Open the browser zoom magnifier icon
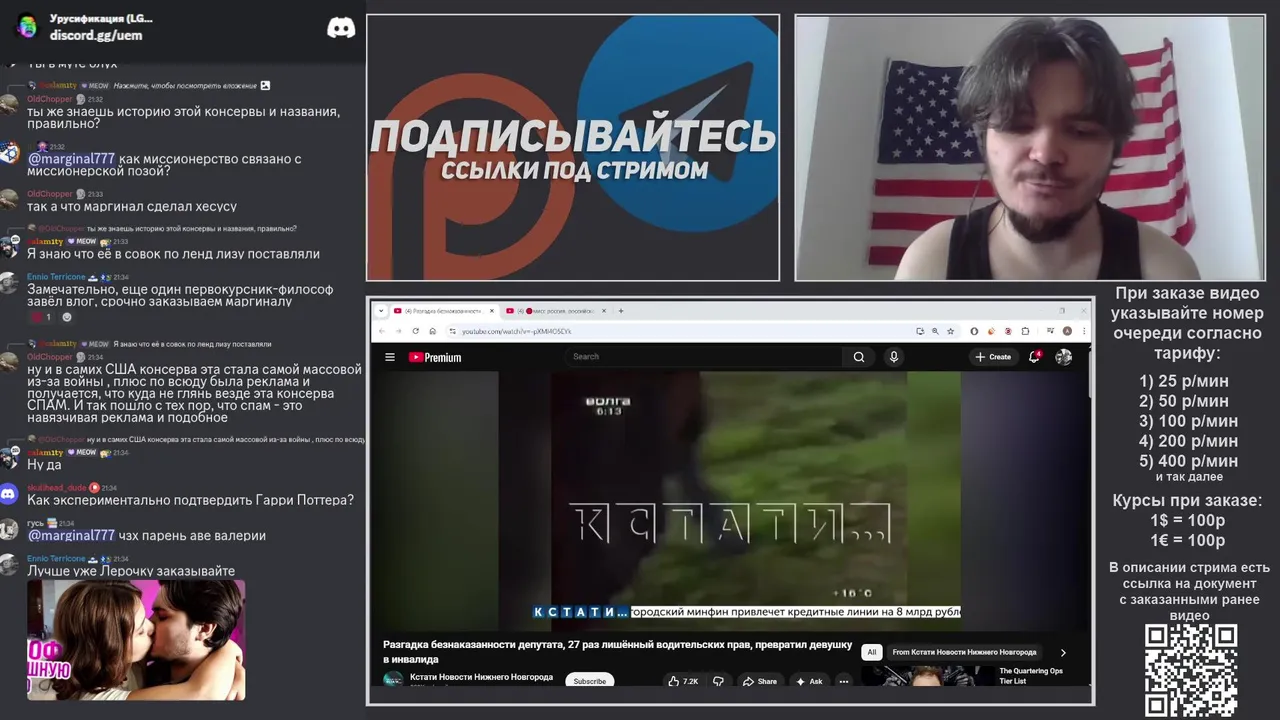Screen dimensions: 1280x720 point(935,331)
